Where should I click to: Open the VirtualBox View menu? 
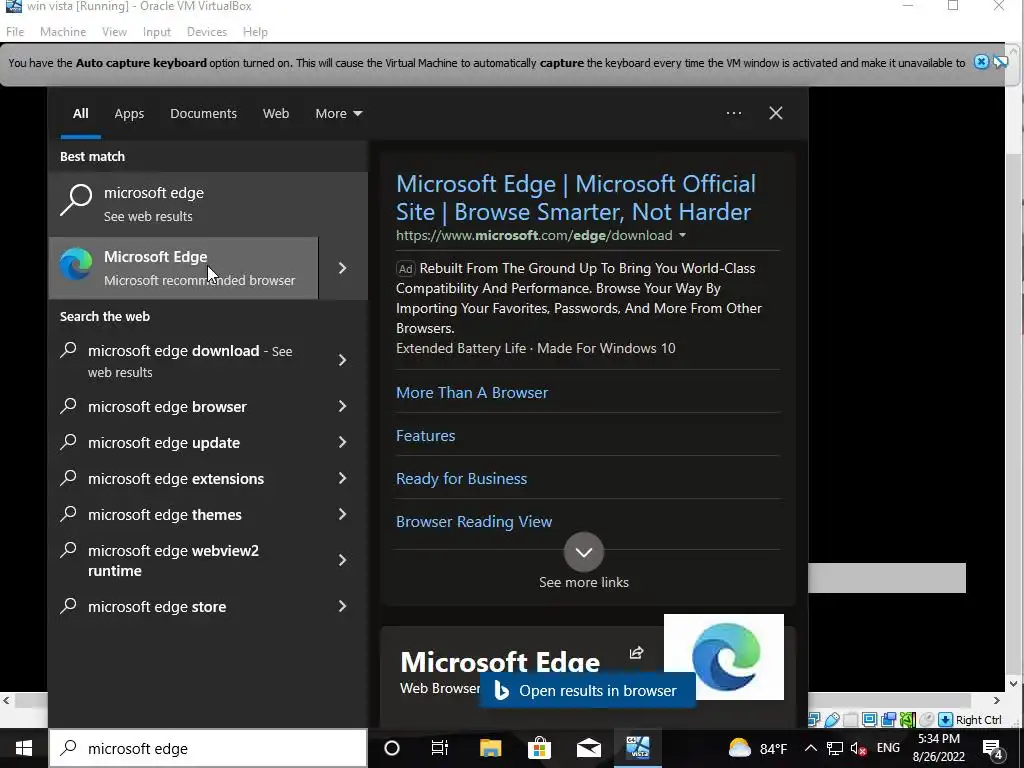coord(114,32)
